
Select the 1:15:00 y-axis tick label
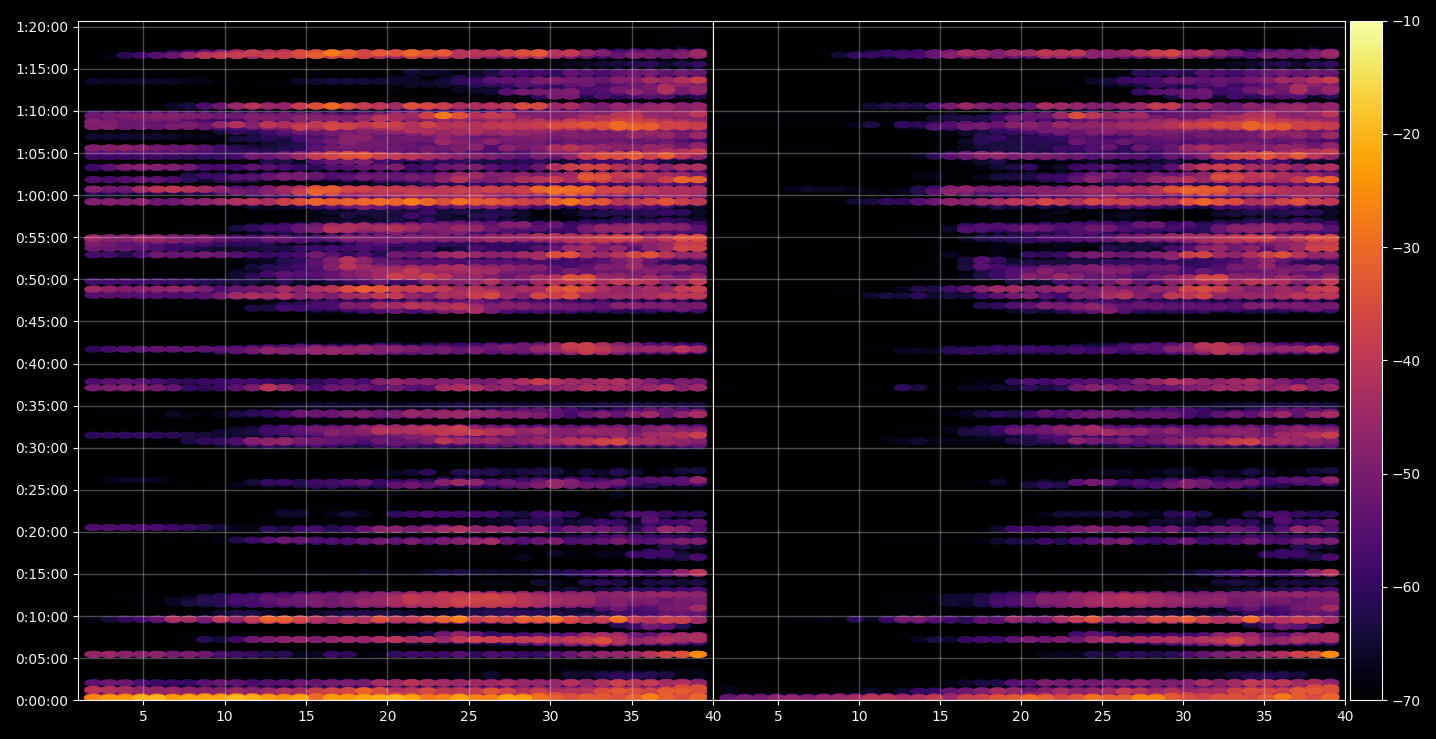tap(42, 69)
